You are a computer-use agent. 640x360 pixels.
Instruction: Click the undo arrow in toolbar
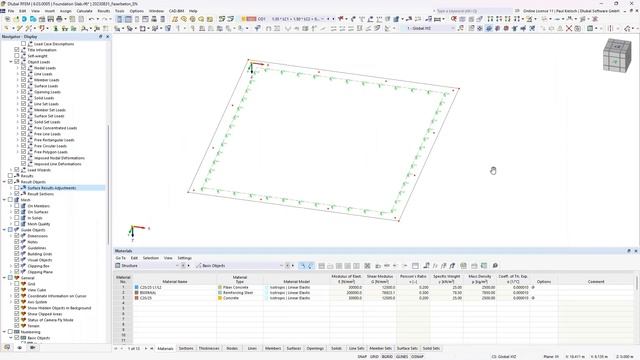91,19
